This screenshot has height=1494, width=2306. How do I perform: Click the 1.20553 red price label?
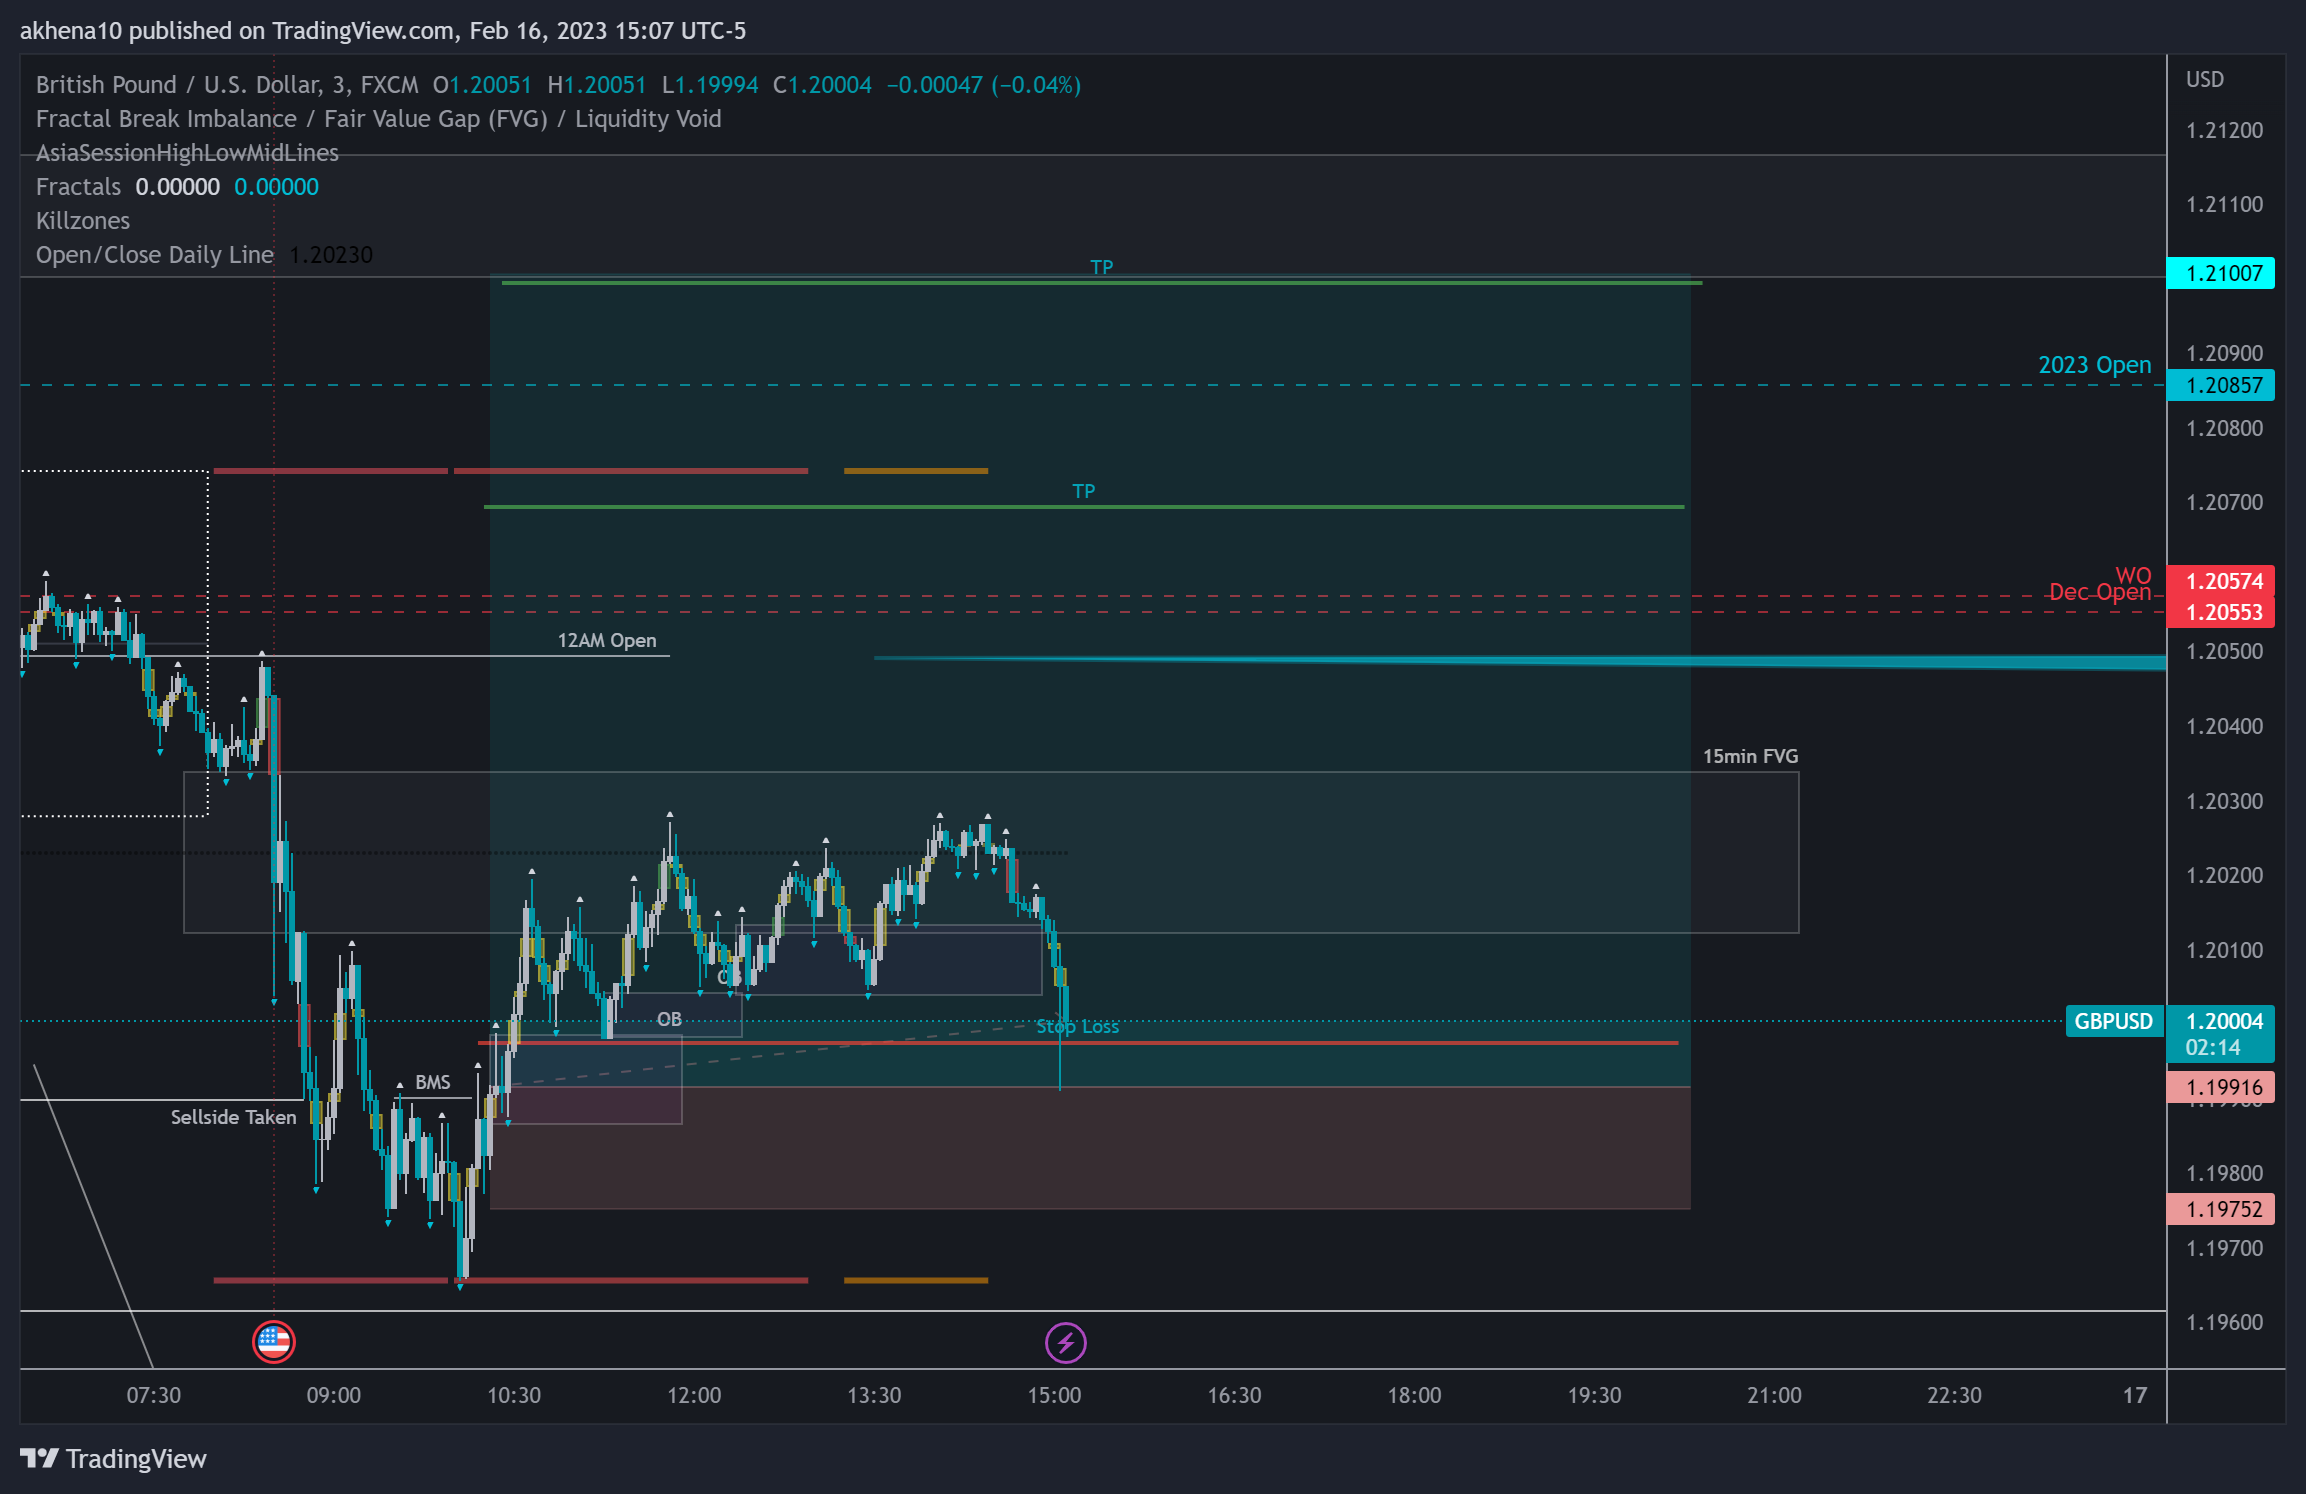[2220, 612]
